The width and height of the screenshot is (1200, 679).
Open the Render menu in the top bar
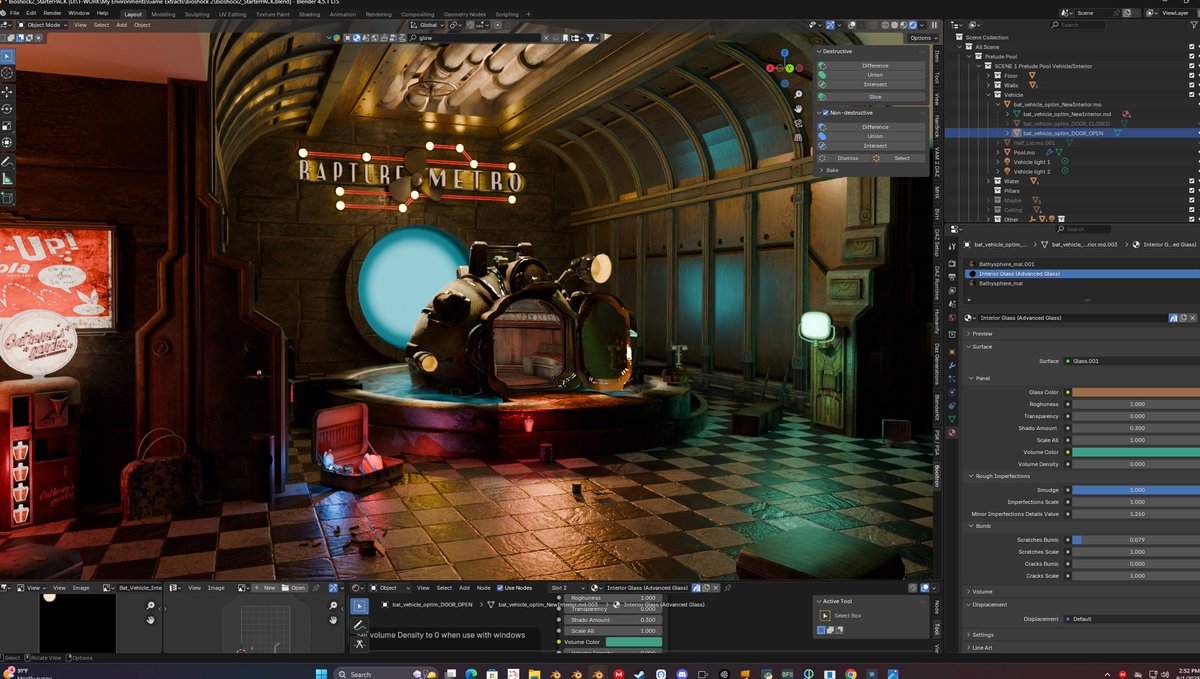(x=52, y=14)
